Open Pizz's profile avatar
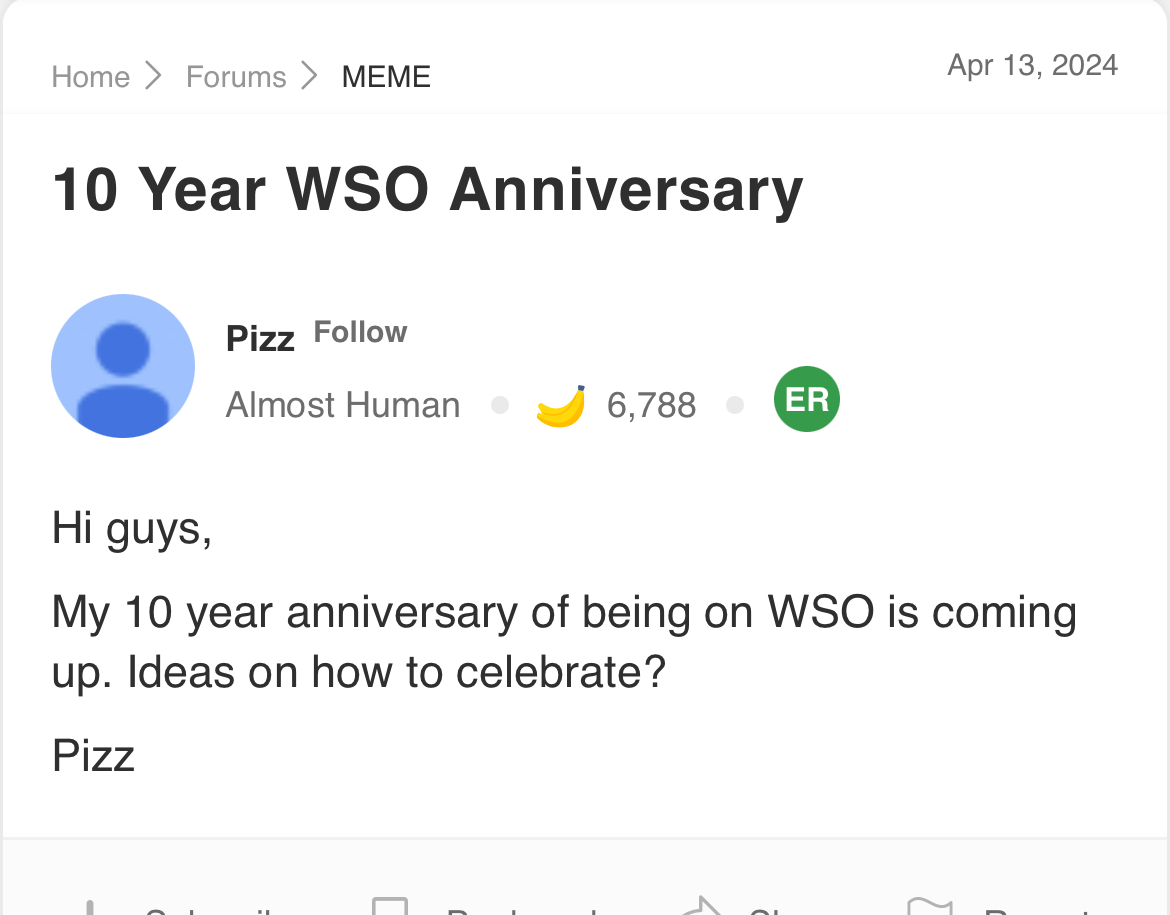The width and height of the screenshot is (1170, 915). pyautogui.click(x=123, y=366)
